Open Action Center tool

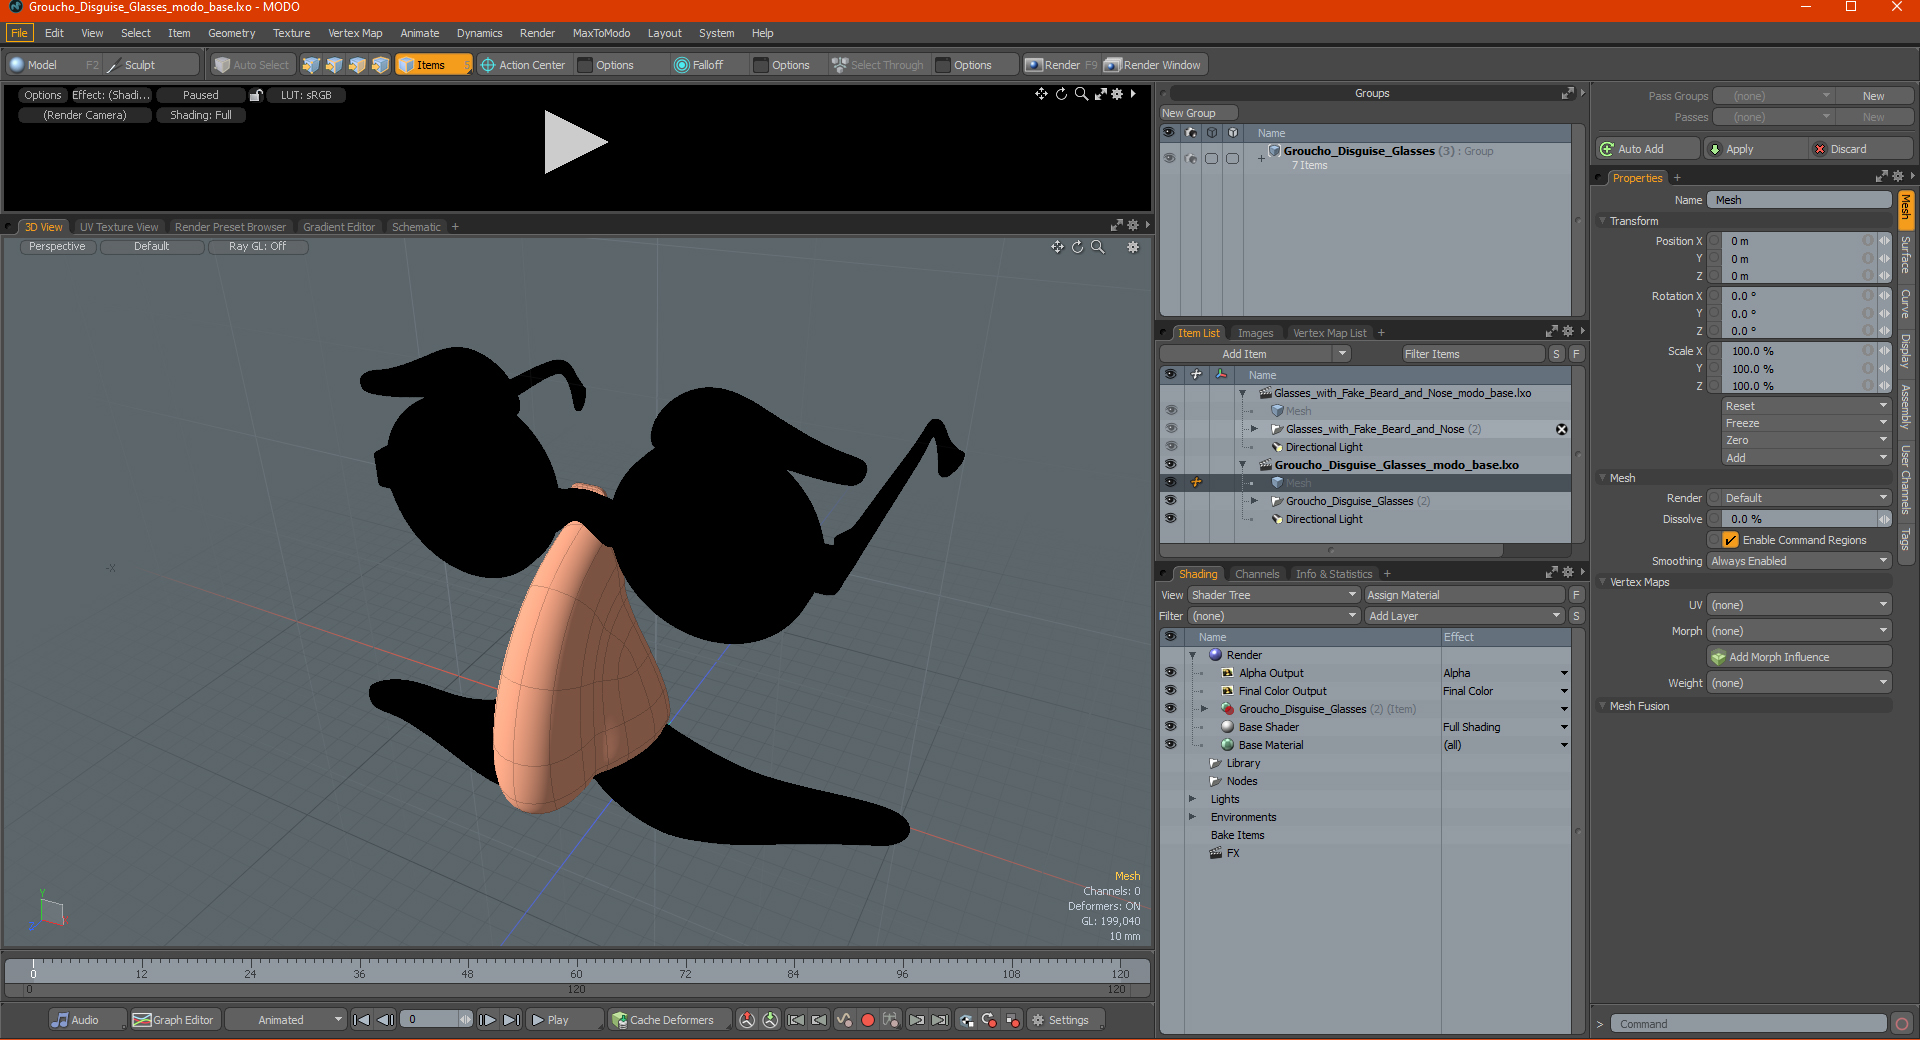[x=523, y=65]
